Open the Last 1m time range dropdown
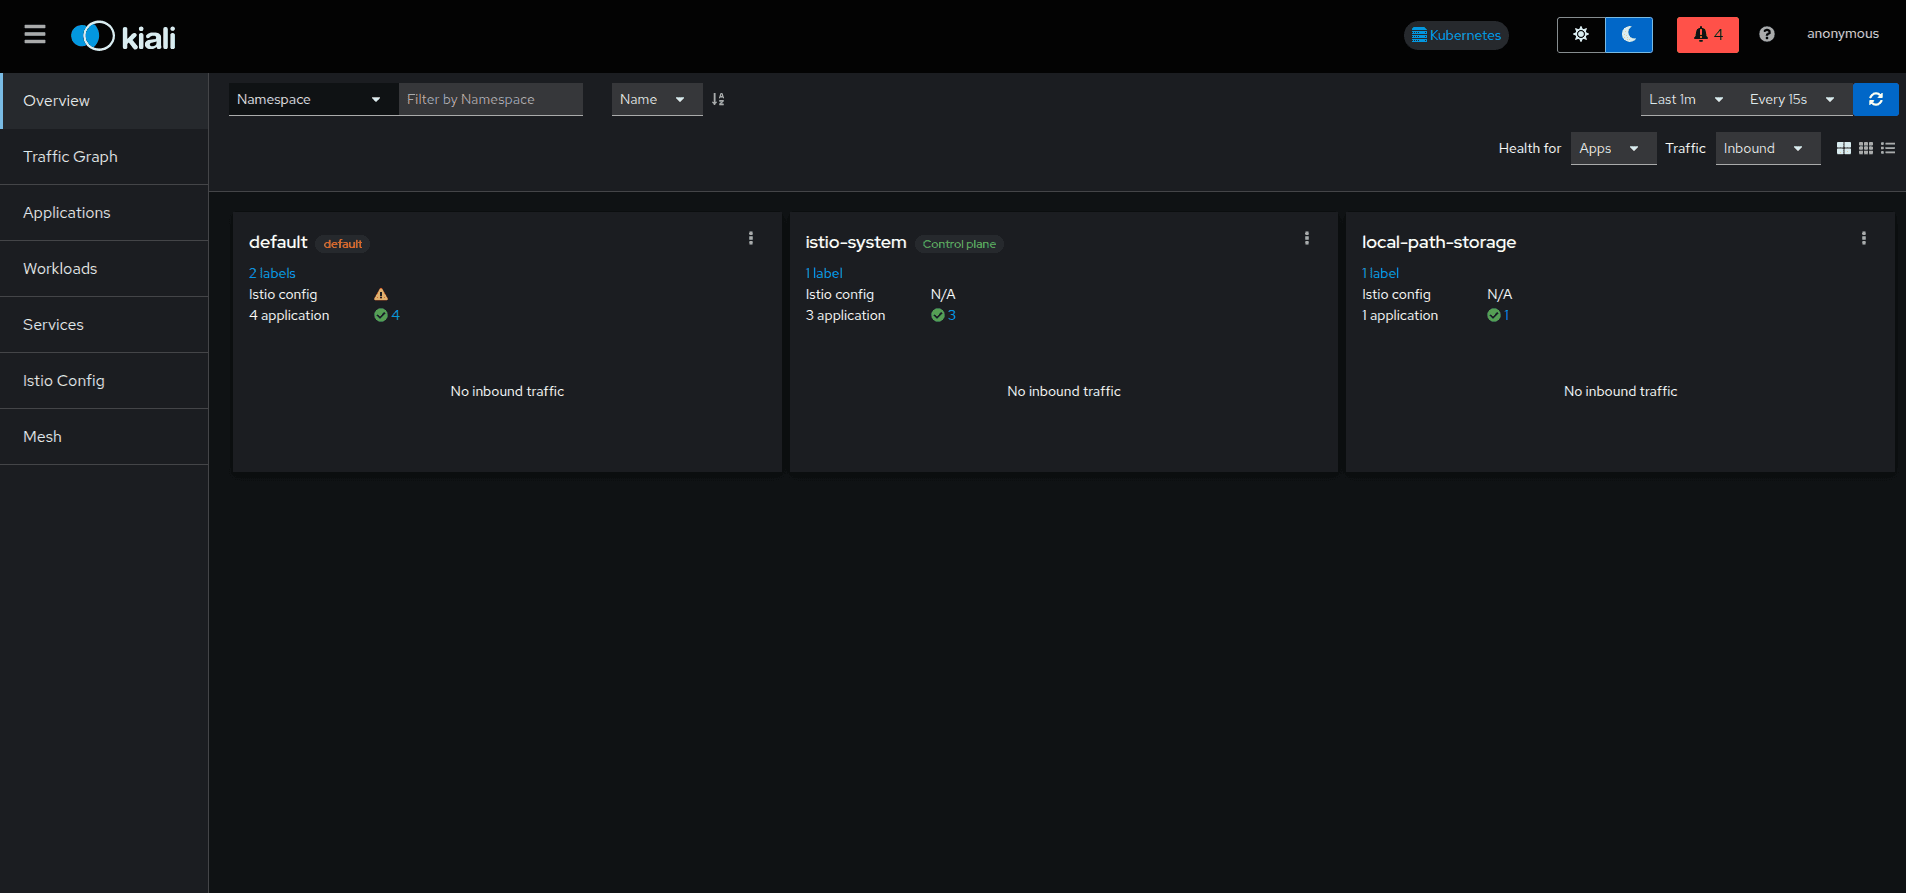The height and width of the screenshot is (893, 1906). (1686, 99)
